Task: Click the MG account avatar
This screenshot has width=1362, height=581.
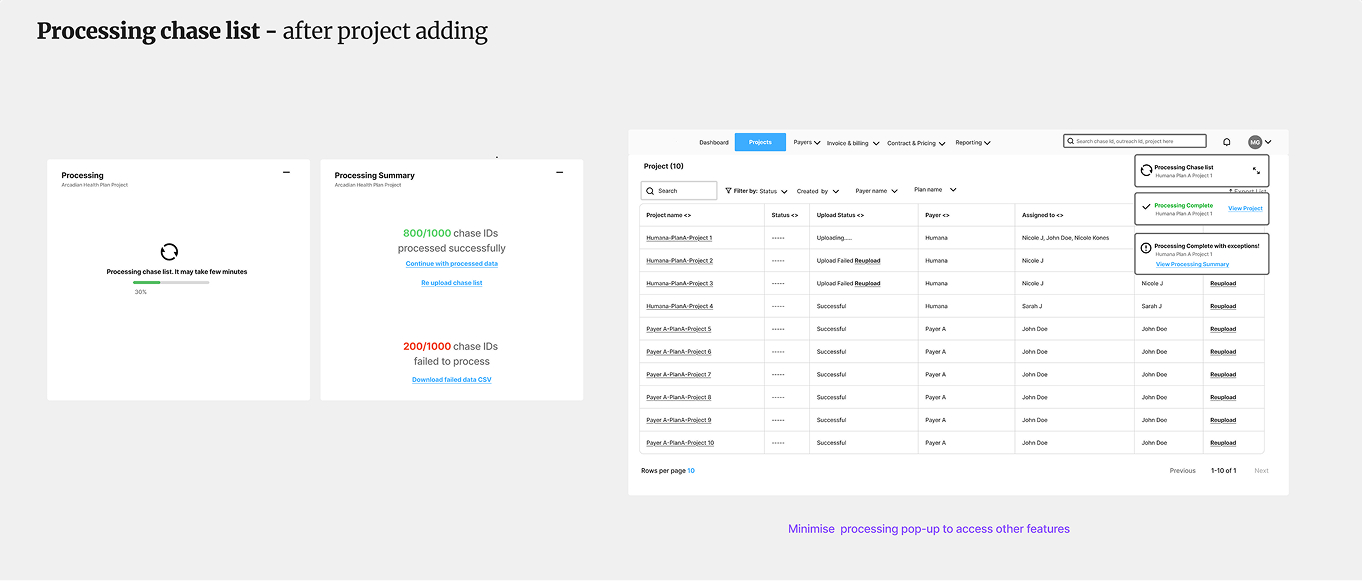Action: tap(1254, 142)
